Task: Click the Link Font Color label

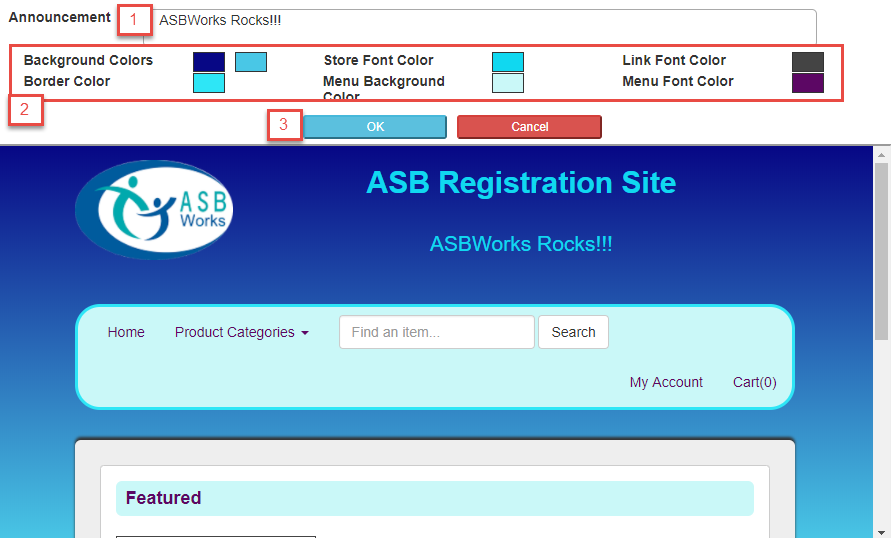Action: point(674,60)
